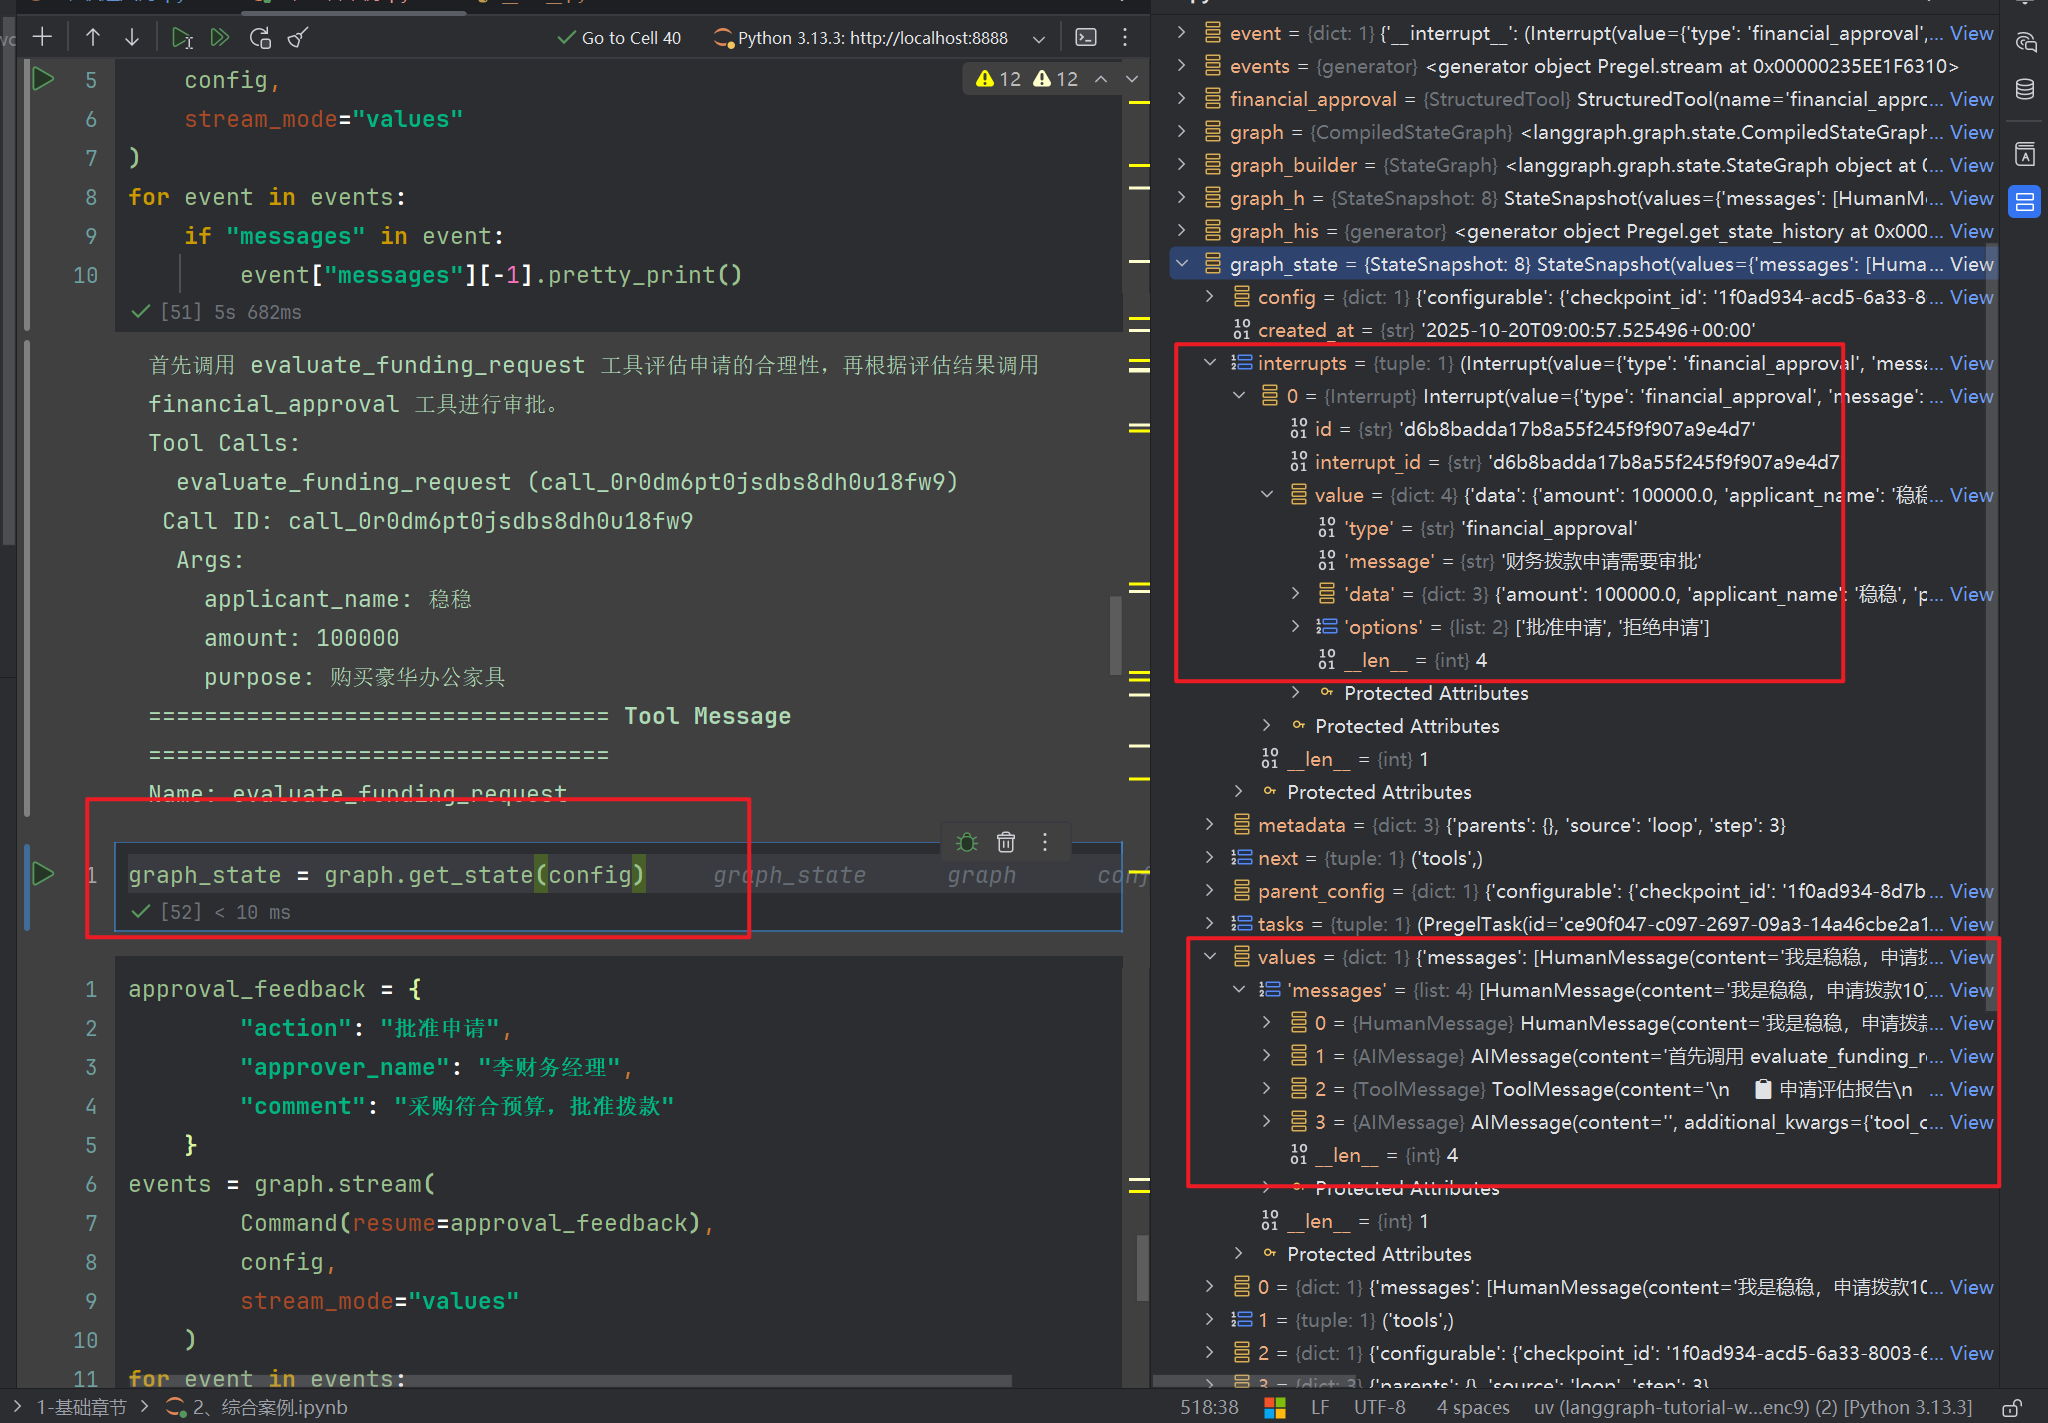Run the graph.get_state cell

43,874
